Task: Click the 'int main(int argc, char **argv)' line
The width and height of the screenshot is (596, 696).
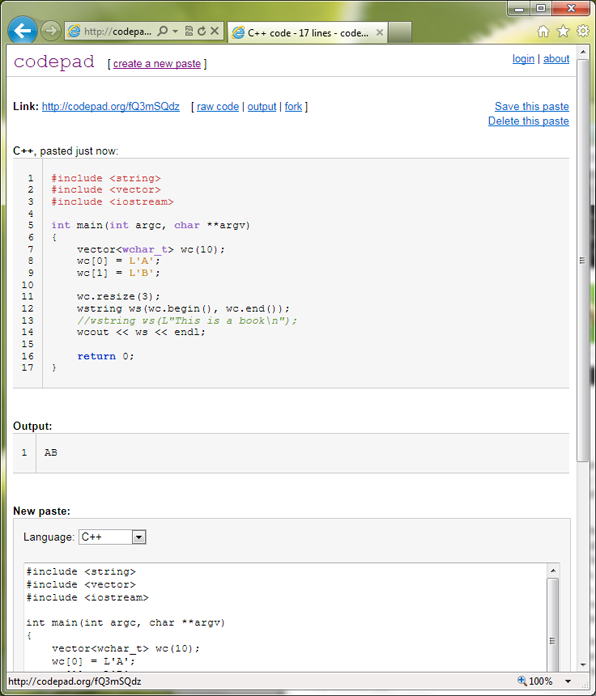Action: (151, 225)
